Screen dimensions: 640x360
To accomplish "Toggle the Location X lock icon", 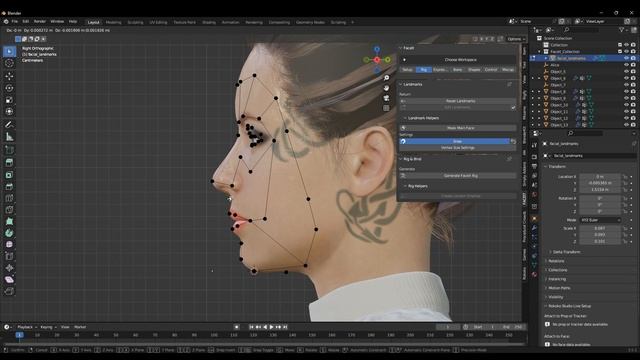I will [625, 177].
